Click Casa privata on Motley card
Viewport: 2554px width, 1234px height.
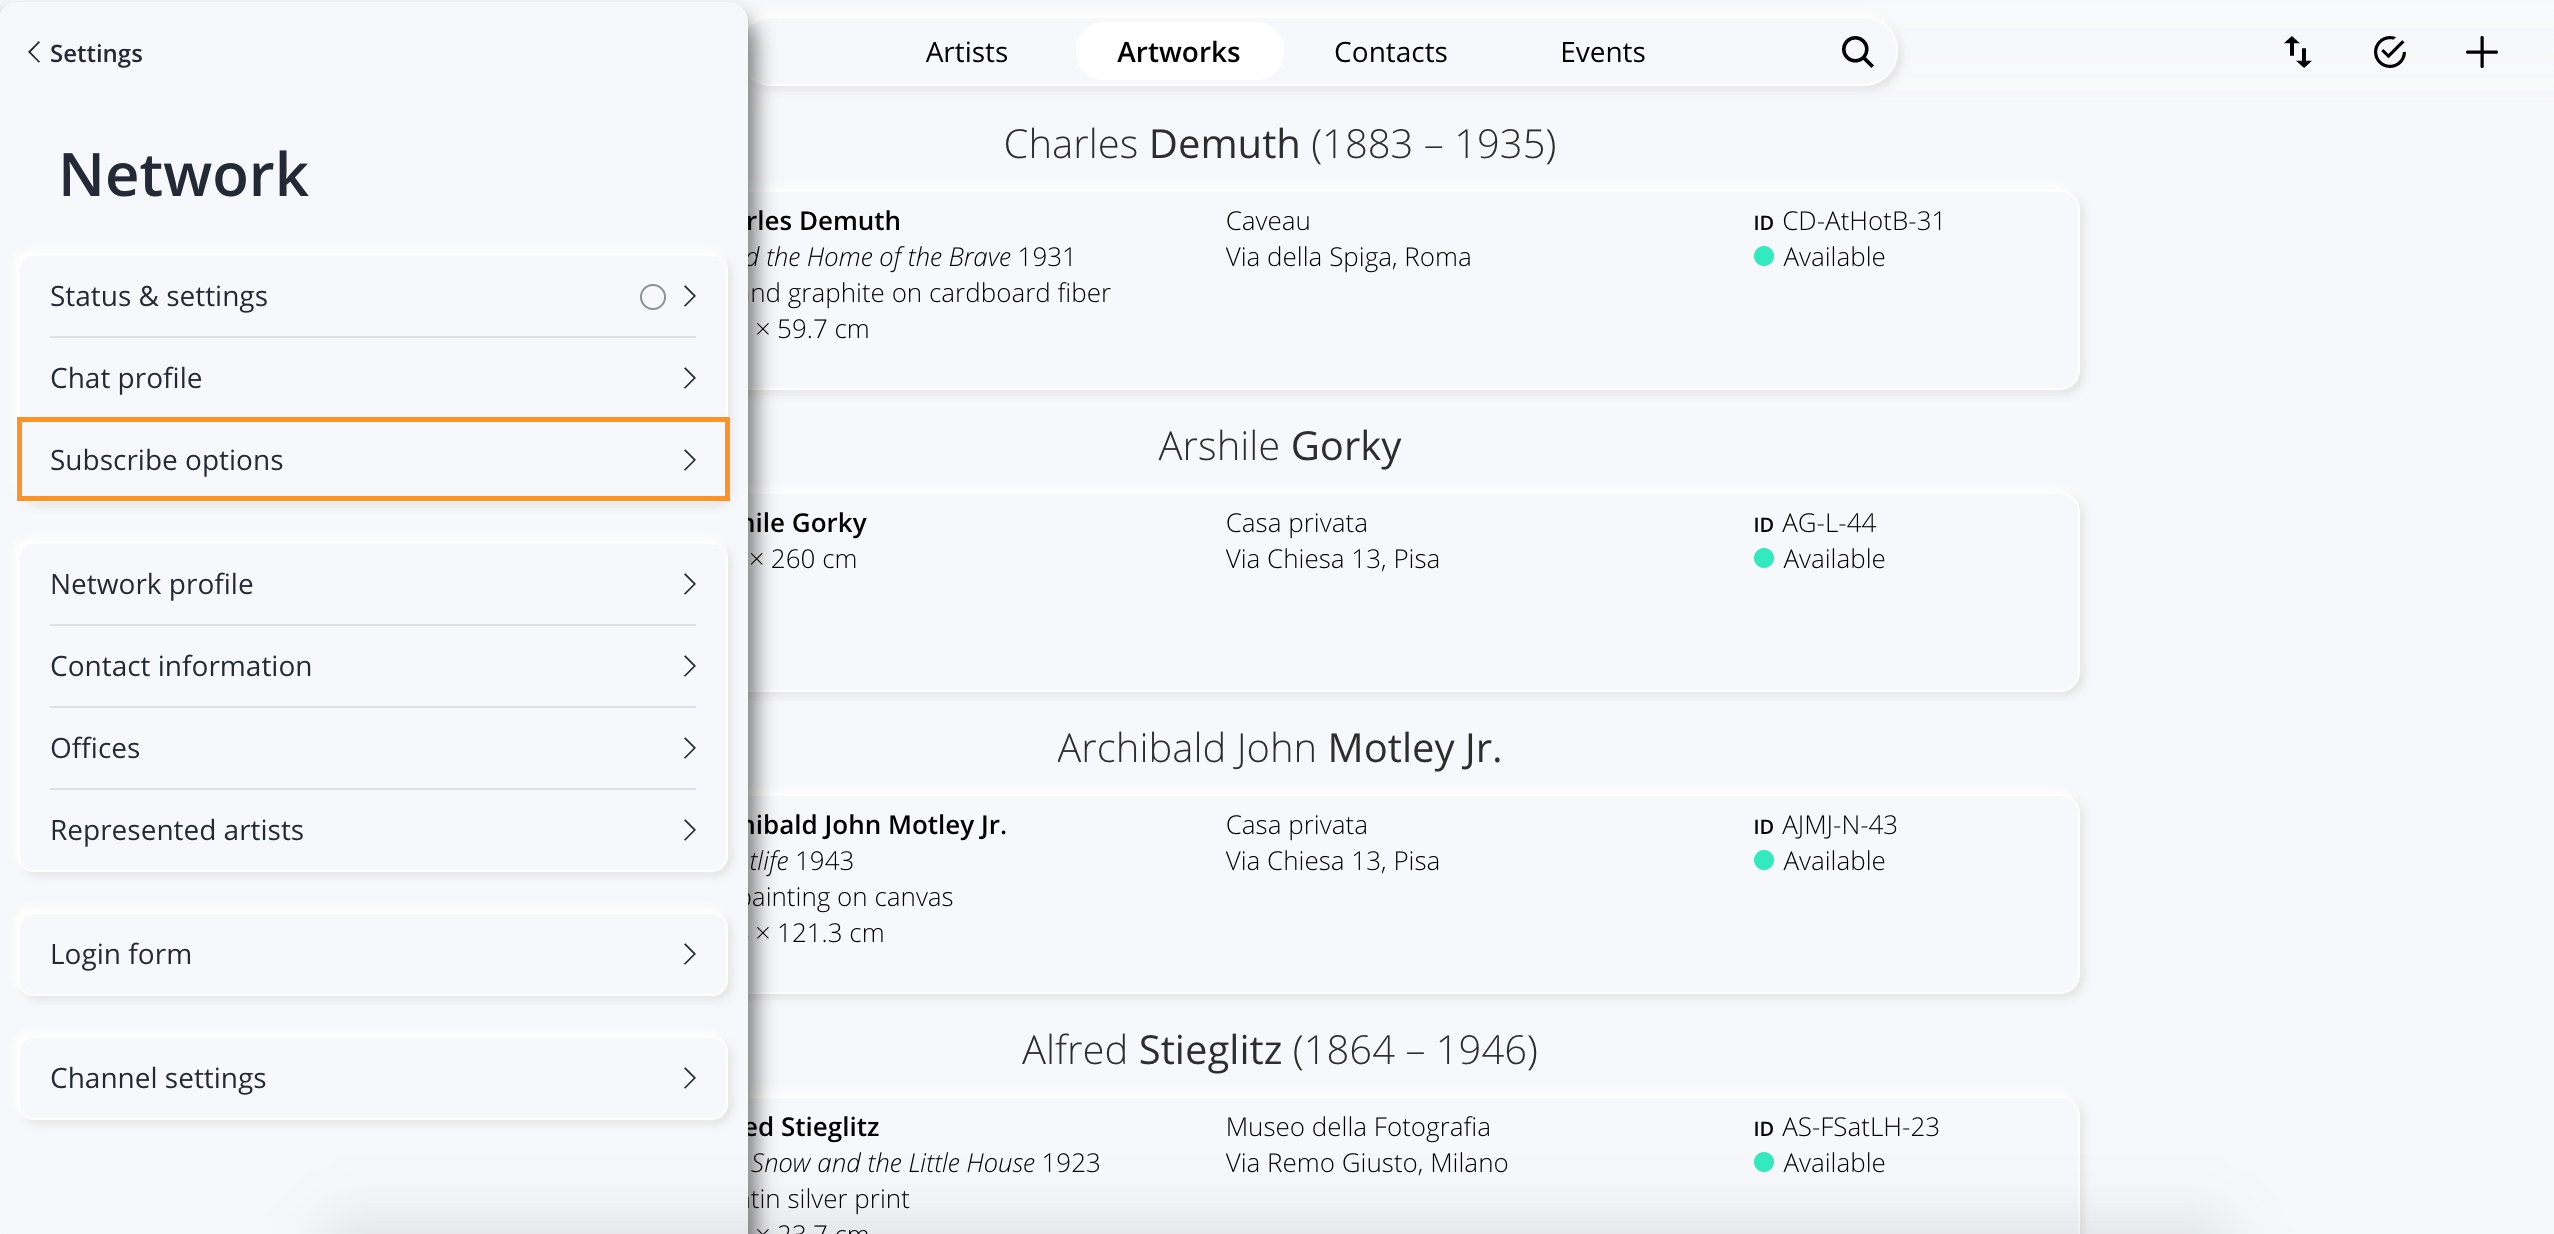point(1296,825)
